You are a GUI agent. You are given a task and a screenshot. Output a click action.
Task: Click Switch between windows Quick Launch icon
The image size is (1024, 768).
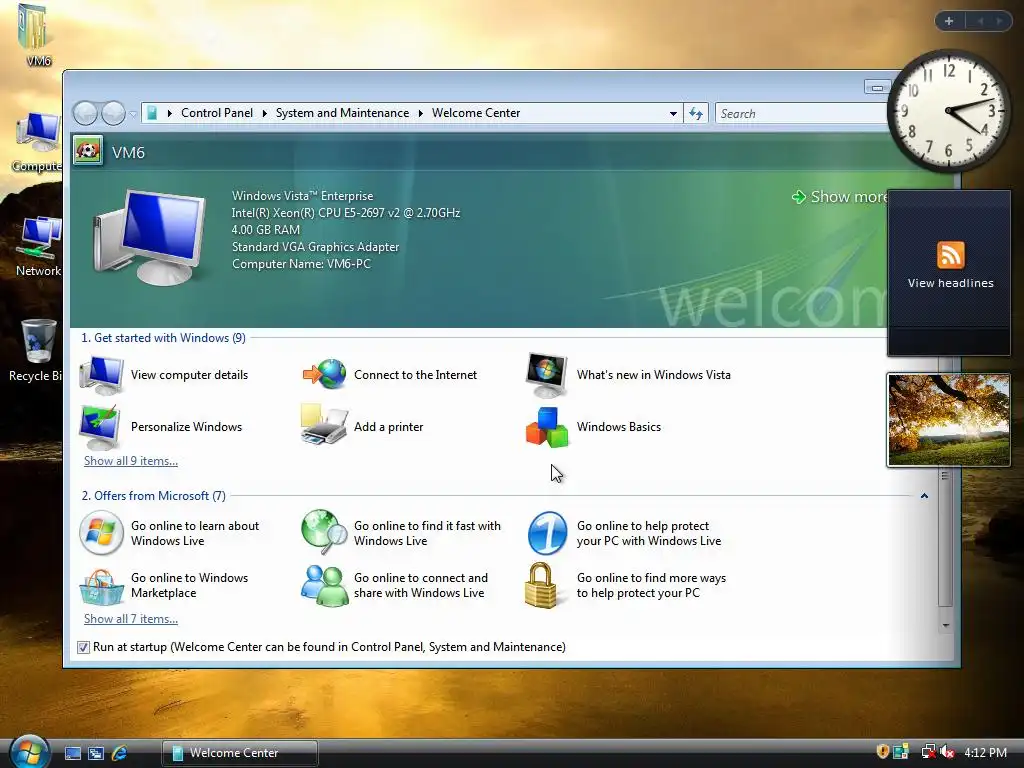tap(96, 753)
